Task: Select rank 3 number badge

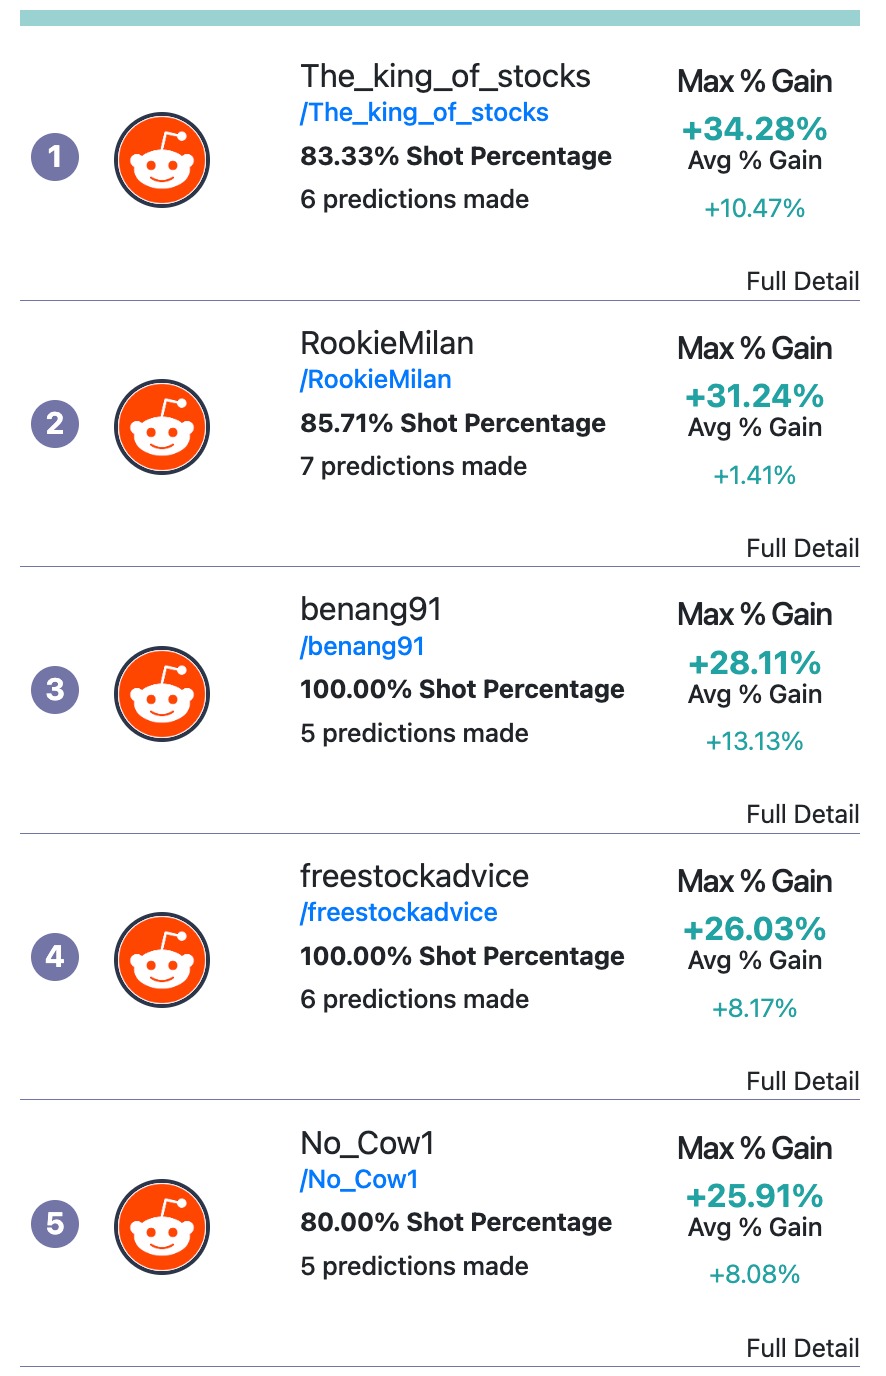Action: pos(55,690)
